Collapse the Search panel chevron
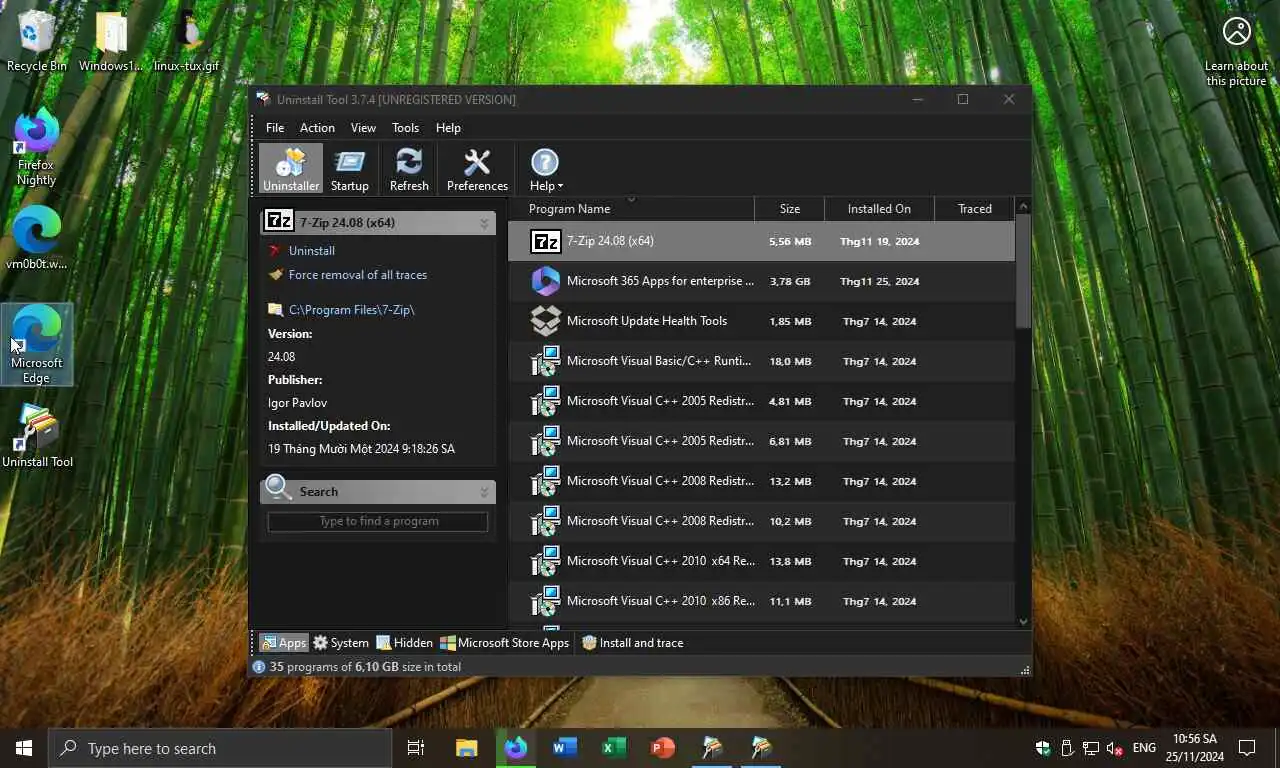Screen dimensions: 1280x768 click(484, 492)
